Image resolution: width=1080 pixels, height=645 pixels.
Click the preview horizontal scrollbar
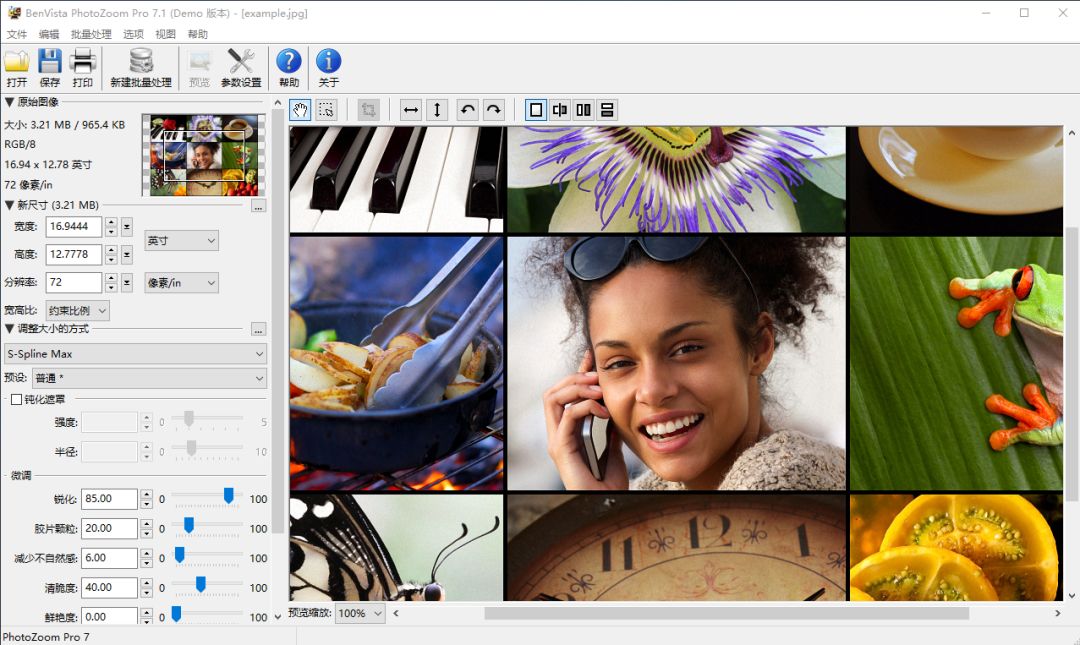coord(726,613)
